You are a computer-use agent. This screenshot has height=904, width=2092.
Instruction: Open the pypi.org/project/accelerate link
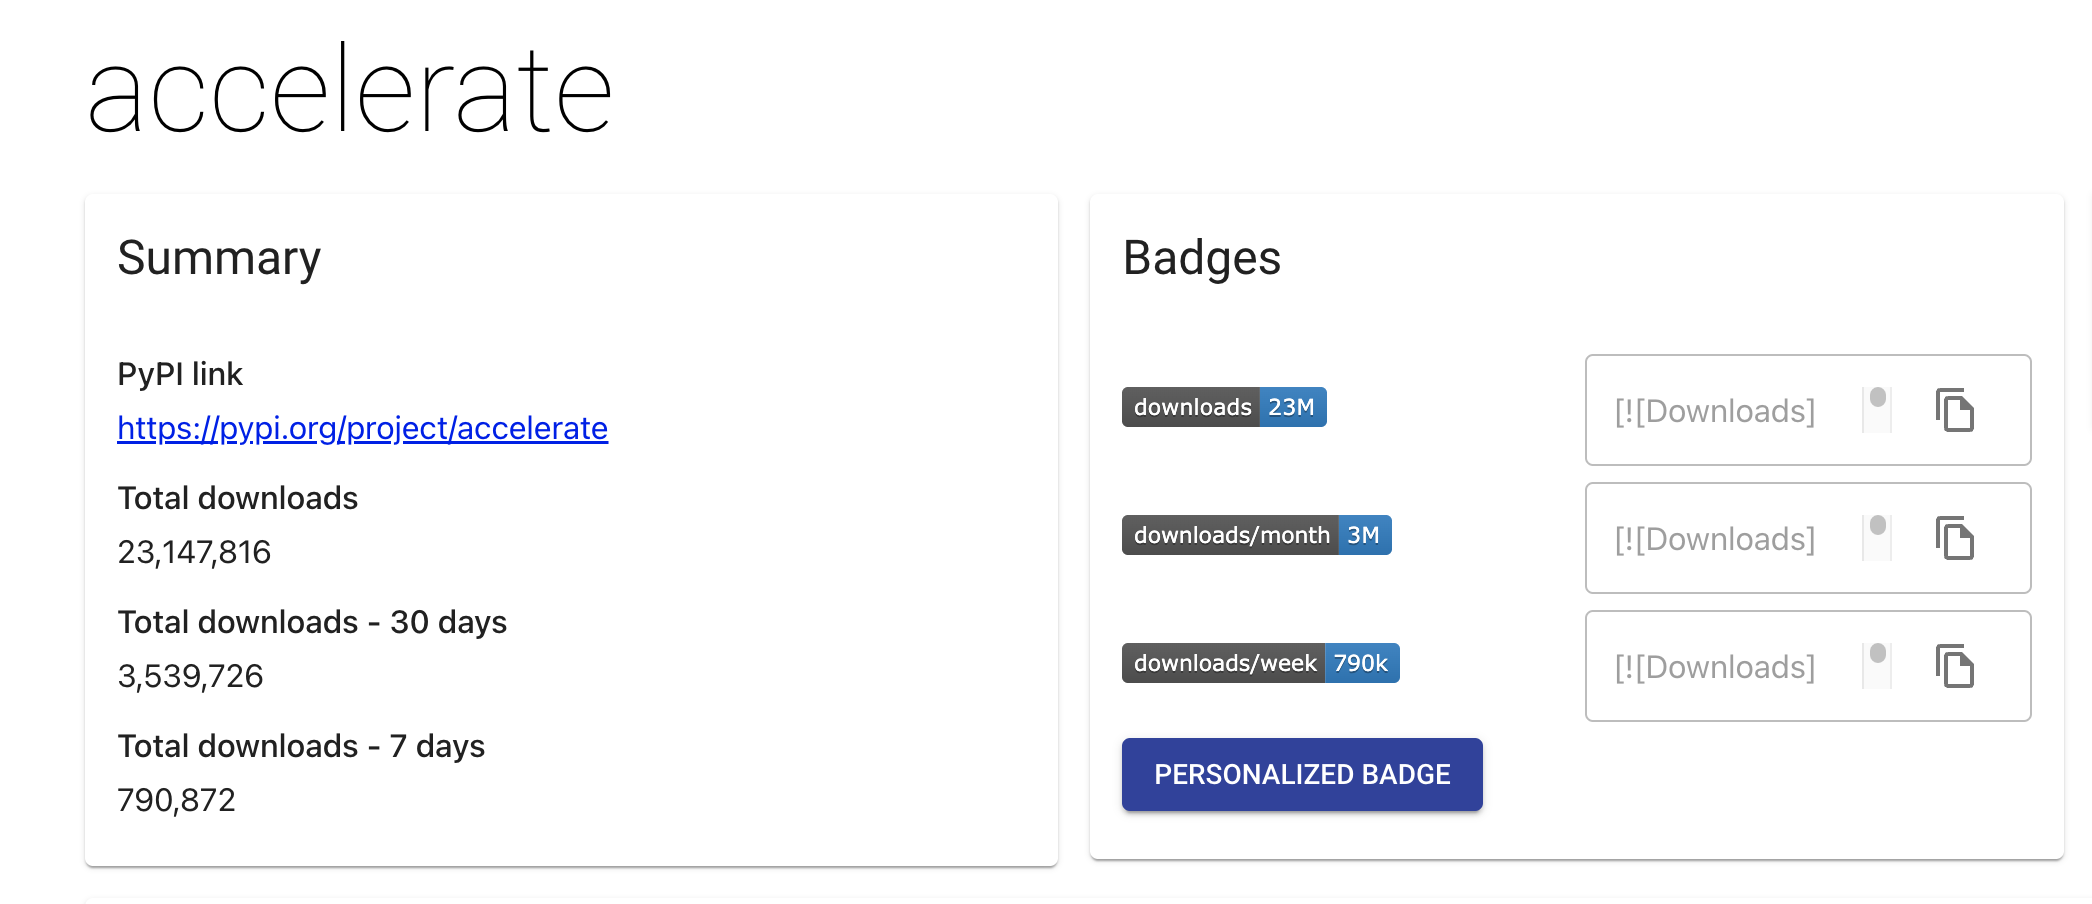click(x=362, y=428)
